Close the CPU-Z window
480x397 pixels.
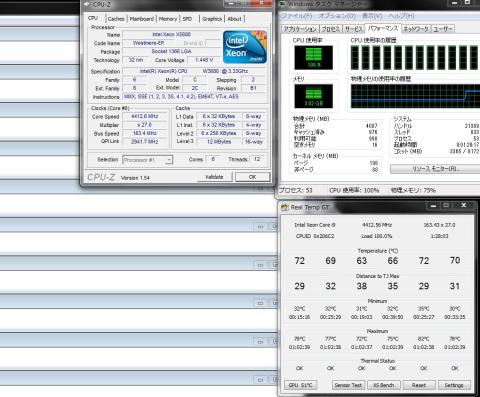[261, 3]
